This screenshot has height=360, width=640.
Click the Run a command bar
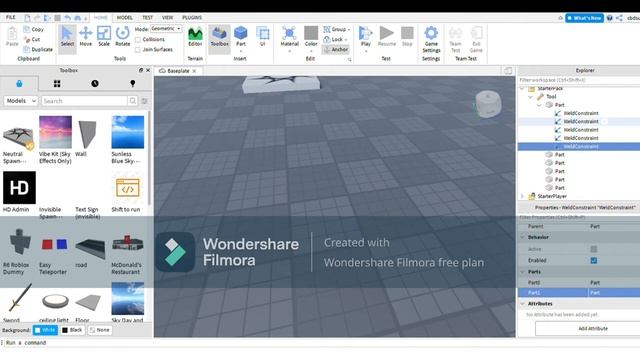320,343
